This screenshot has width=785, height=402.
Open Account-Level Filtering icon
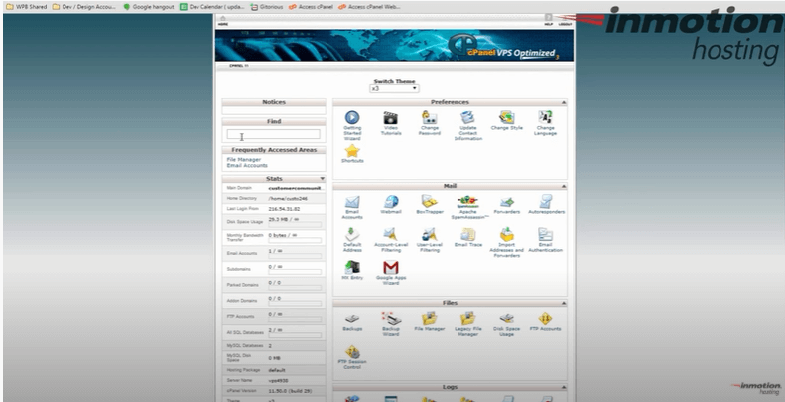390,235
